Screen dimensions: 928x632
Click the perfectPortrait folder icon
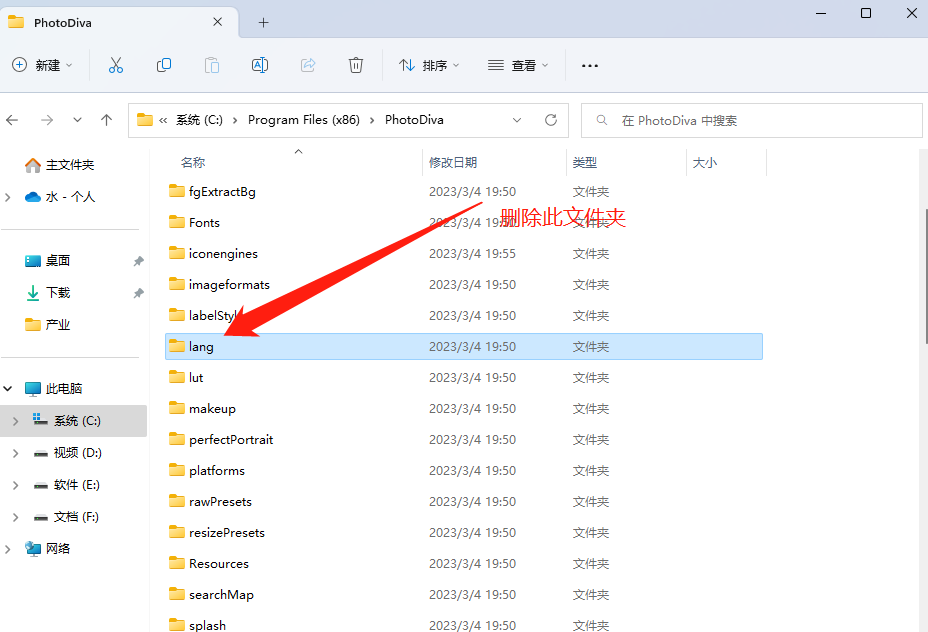coord(176,439)
